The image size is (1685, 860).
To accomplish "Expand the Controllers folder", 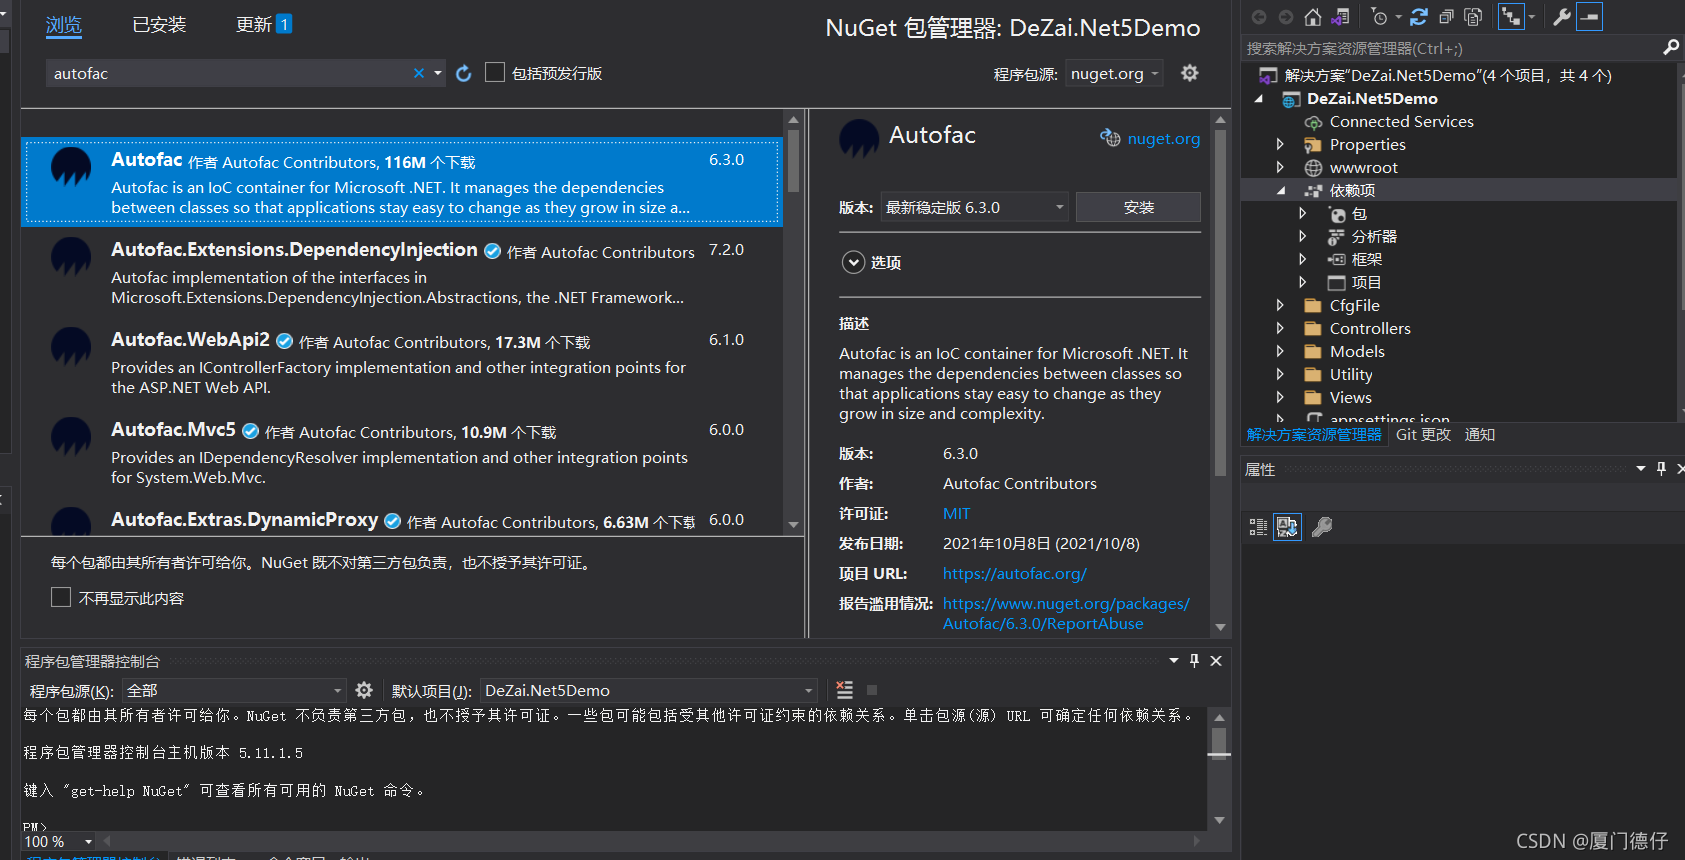I will coord(1280,328).
